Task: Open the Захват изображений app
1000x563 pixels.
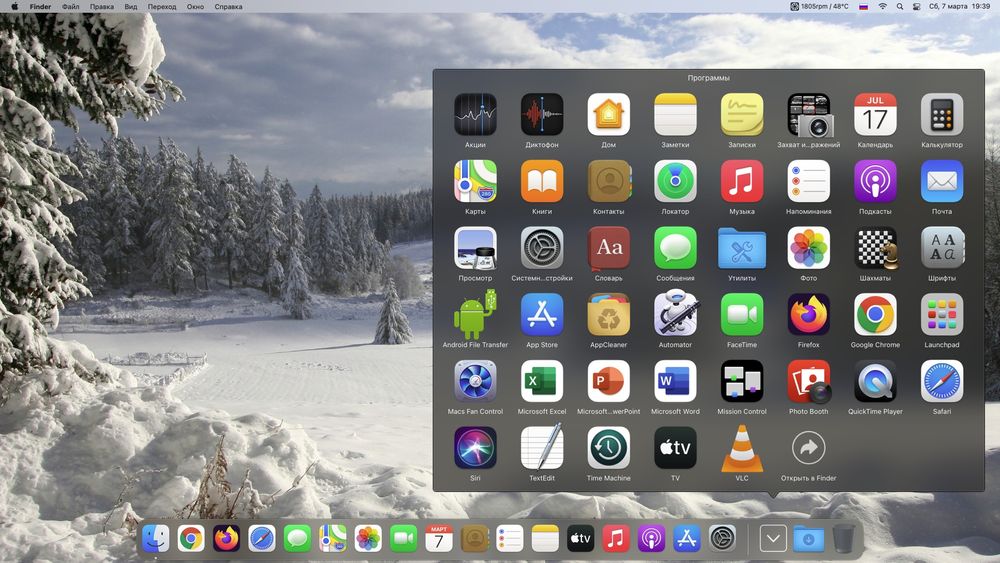Action: coord(808,115)
